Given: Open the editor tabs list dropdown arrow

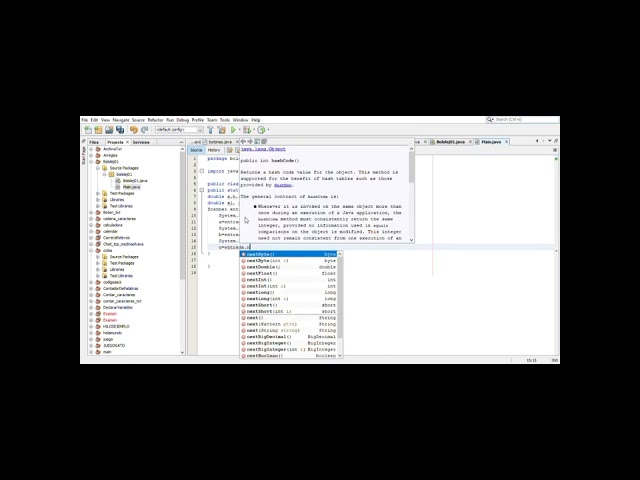Looking at the screenshot, I should click(x=549, y=141).
